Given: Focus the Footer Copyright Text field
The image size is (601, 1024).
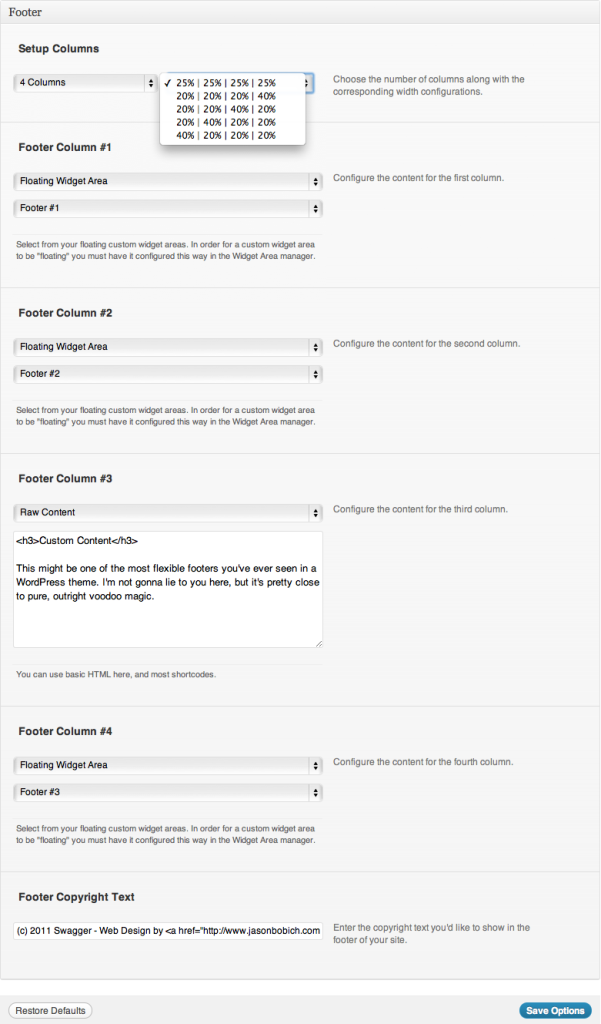Looking at the screenshot, I should (x=168, y=930).
